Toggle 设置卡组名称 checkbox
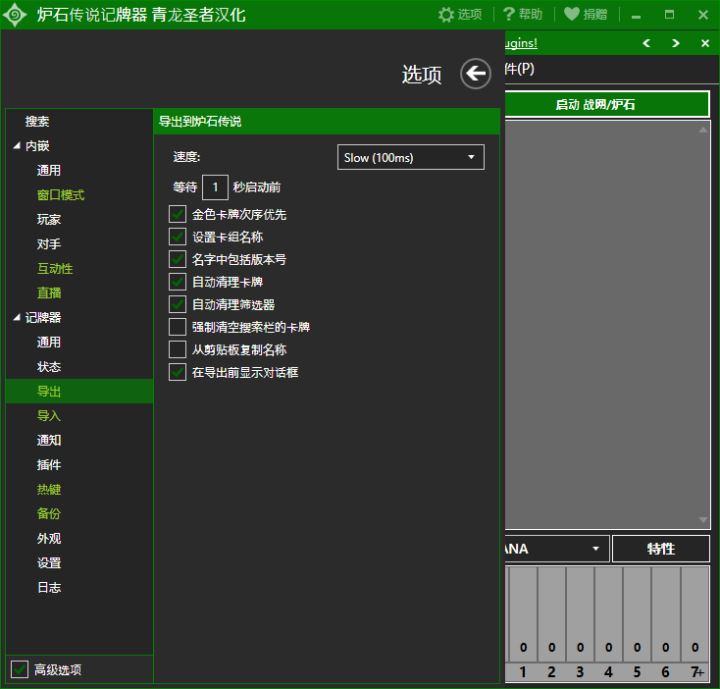The height and width of the screenshot is (689, 720). pos(177,237)
